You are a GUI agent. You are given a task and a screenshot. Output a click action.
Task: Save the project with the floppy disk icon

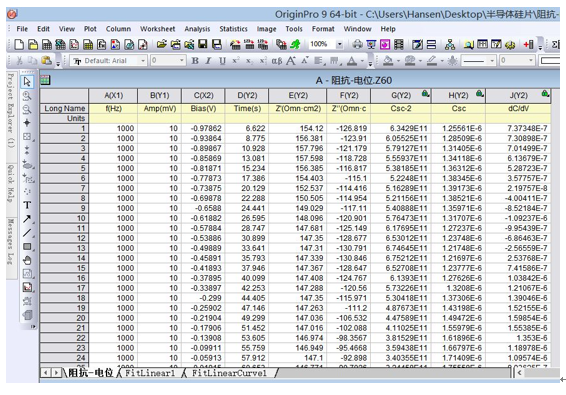coord(203,44)
